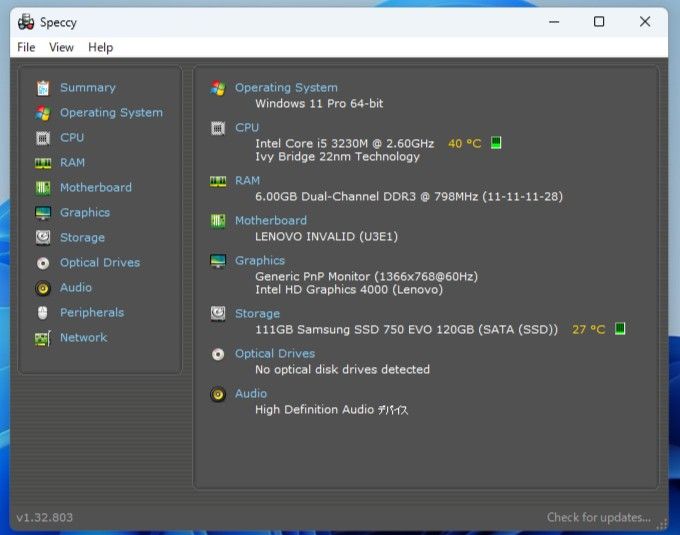Click the Optical Drives disc icon in summary pane
The height and width of the screenshot is (535, 680).
point(218,354)
